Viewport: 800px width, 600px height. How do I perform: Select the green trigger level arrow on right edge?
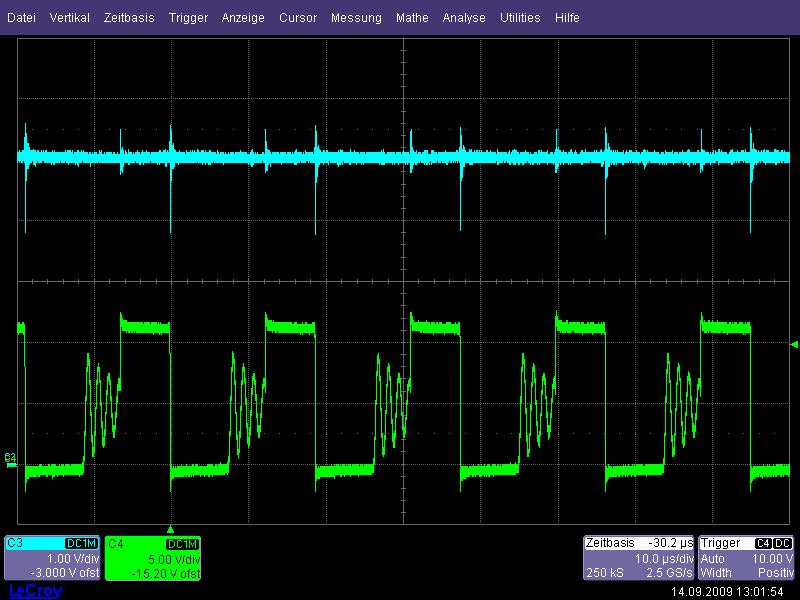point(794,344)
